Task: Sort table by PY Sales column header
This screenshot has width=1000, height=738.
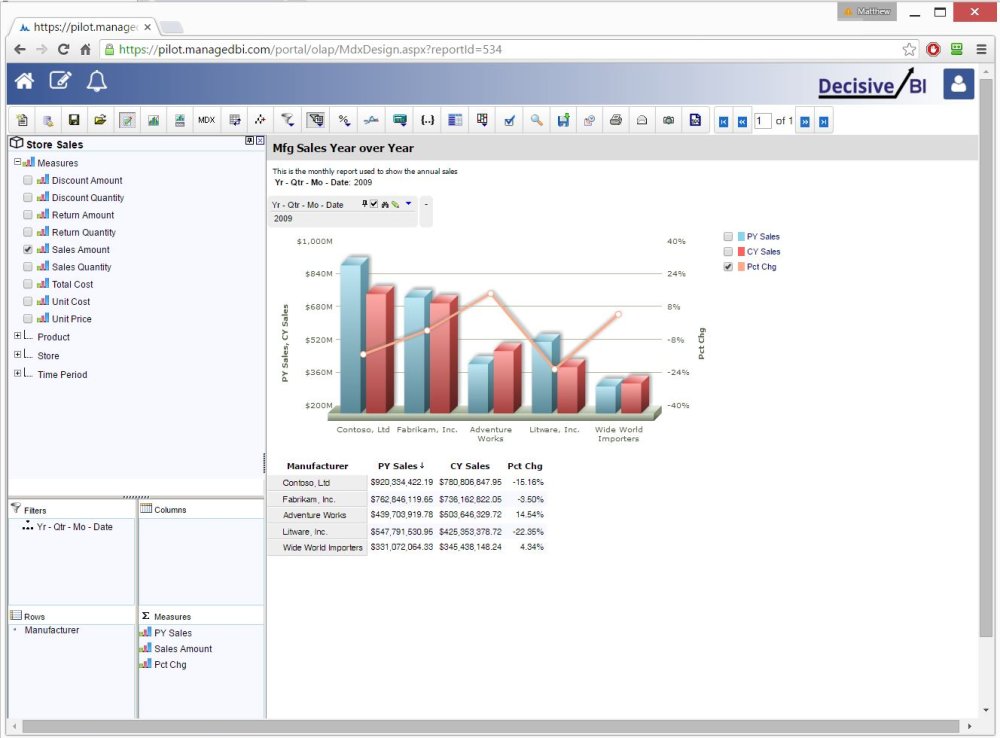Action: (398, 465)
